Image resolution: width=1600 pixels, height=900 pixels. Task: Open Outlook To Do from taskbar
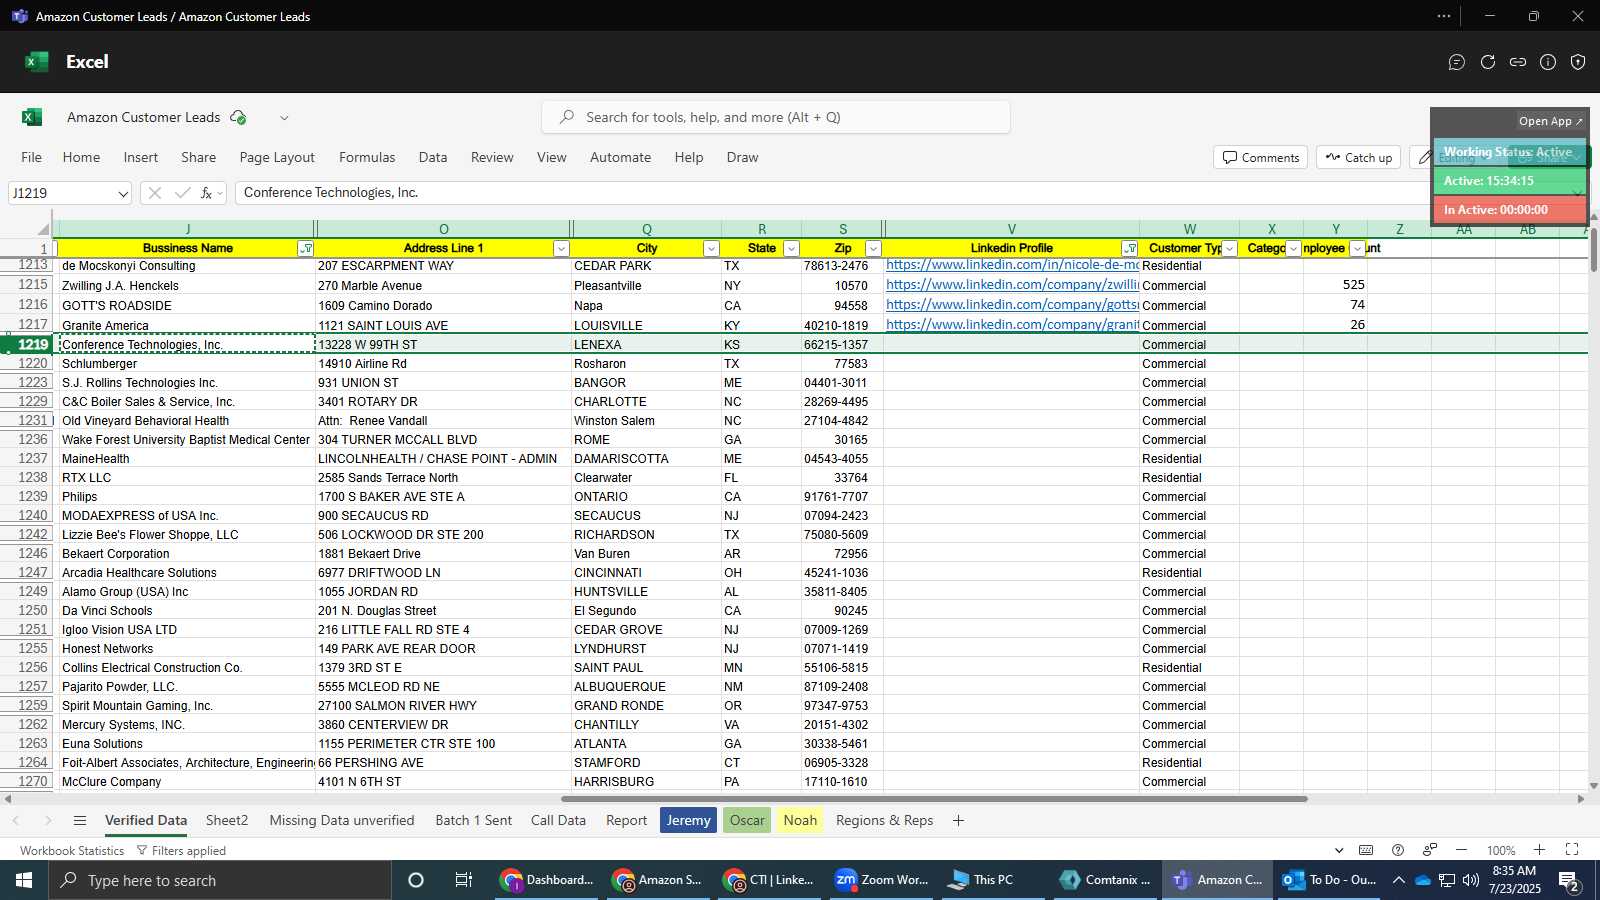coord(1330,880)
